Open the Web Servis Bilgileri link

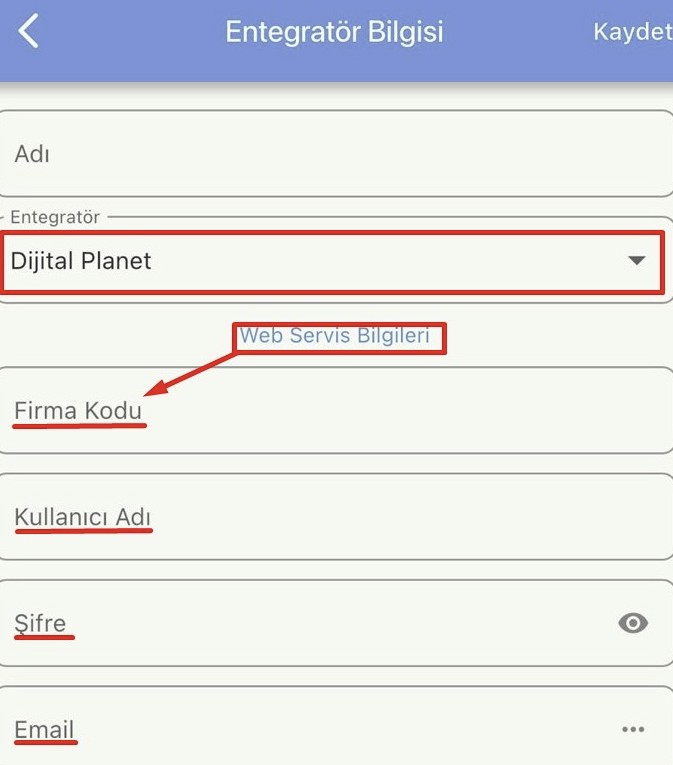tap(334, 336)
